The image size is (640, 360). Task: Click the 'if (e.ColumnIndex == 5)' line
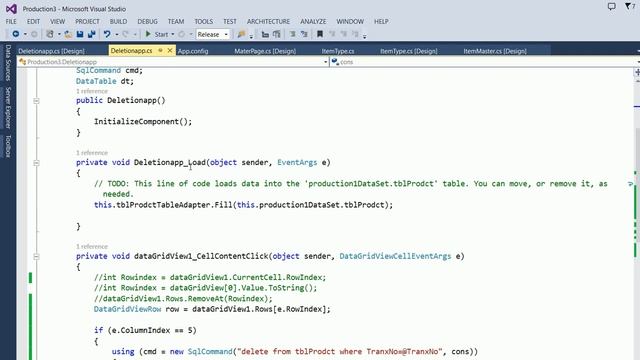point(145,330)
